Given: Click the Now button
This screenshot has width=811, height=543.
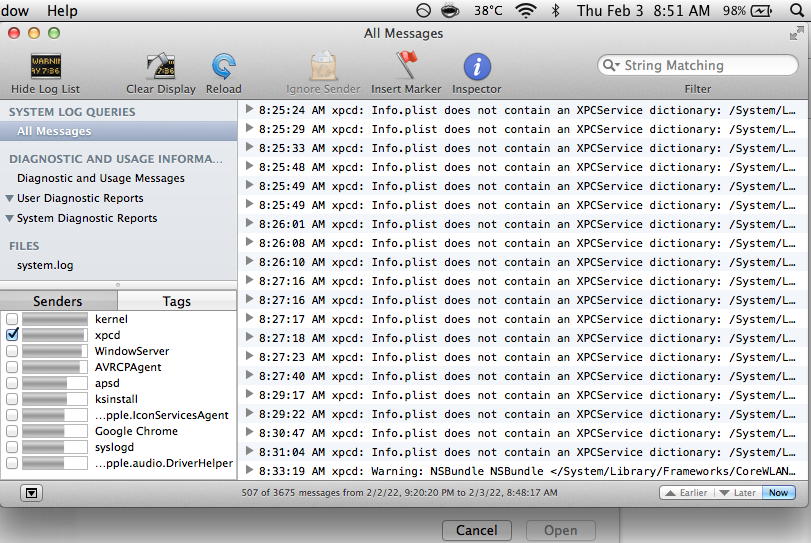Looking at the screenshot, I should [x=778, y=493].
